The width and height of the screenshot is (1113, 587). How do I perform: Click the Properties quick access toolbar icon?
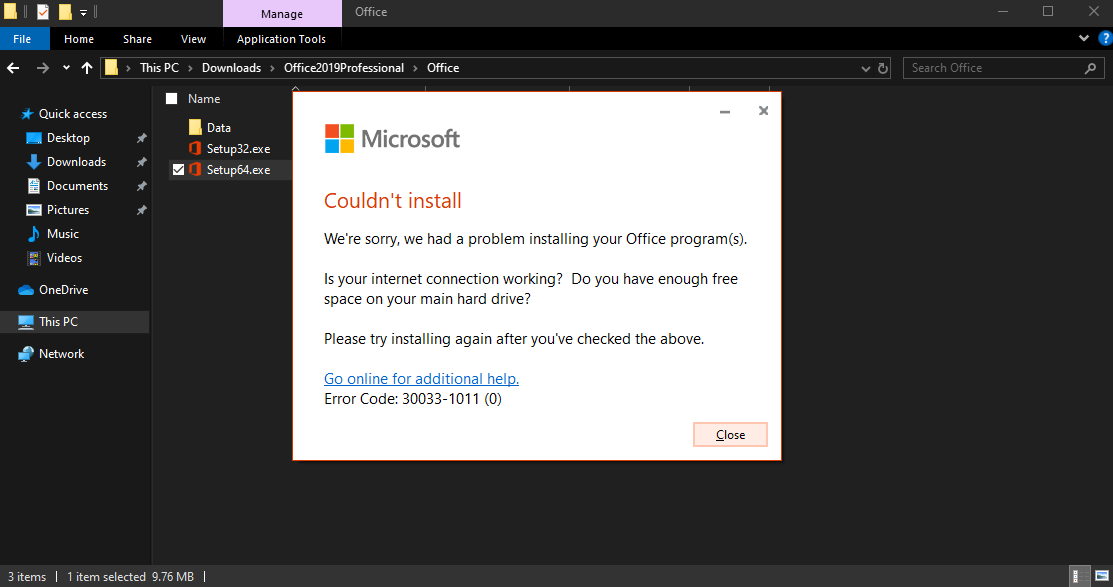[43, 11]
